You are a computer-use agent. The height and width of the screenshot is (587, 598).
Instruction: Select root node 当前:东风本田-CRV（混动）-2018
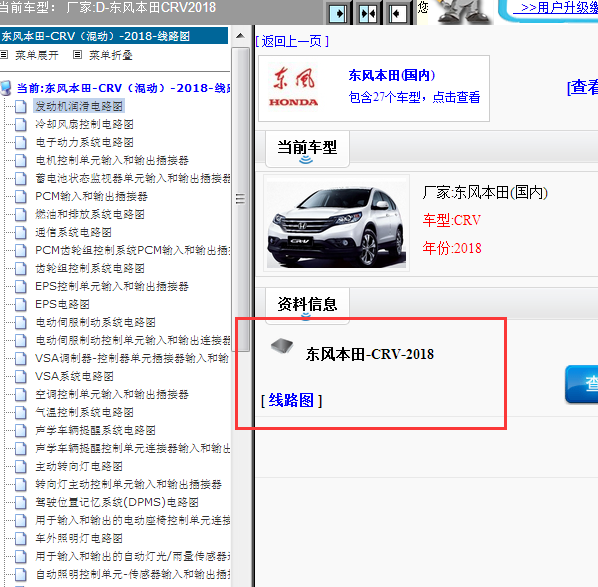[x=124, y=88]
